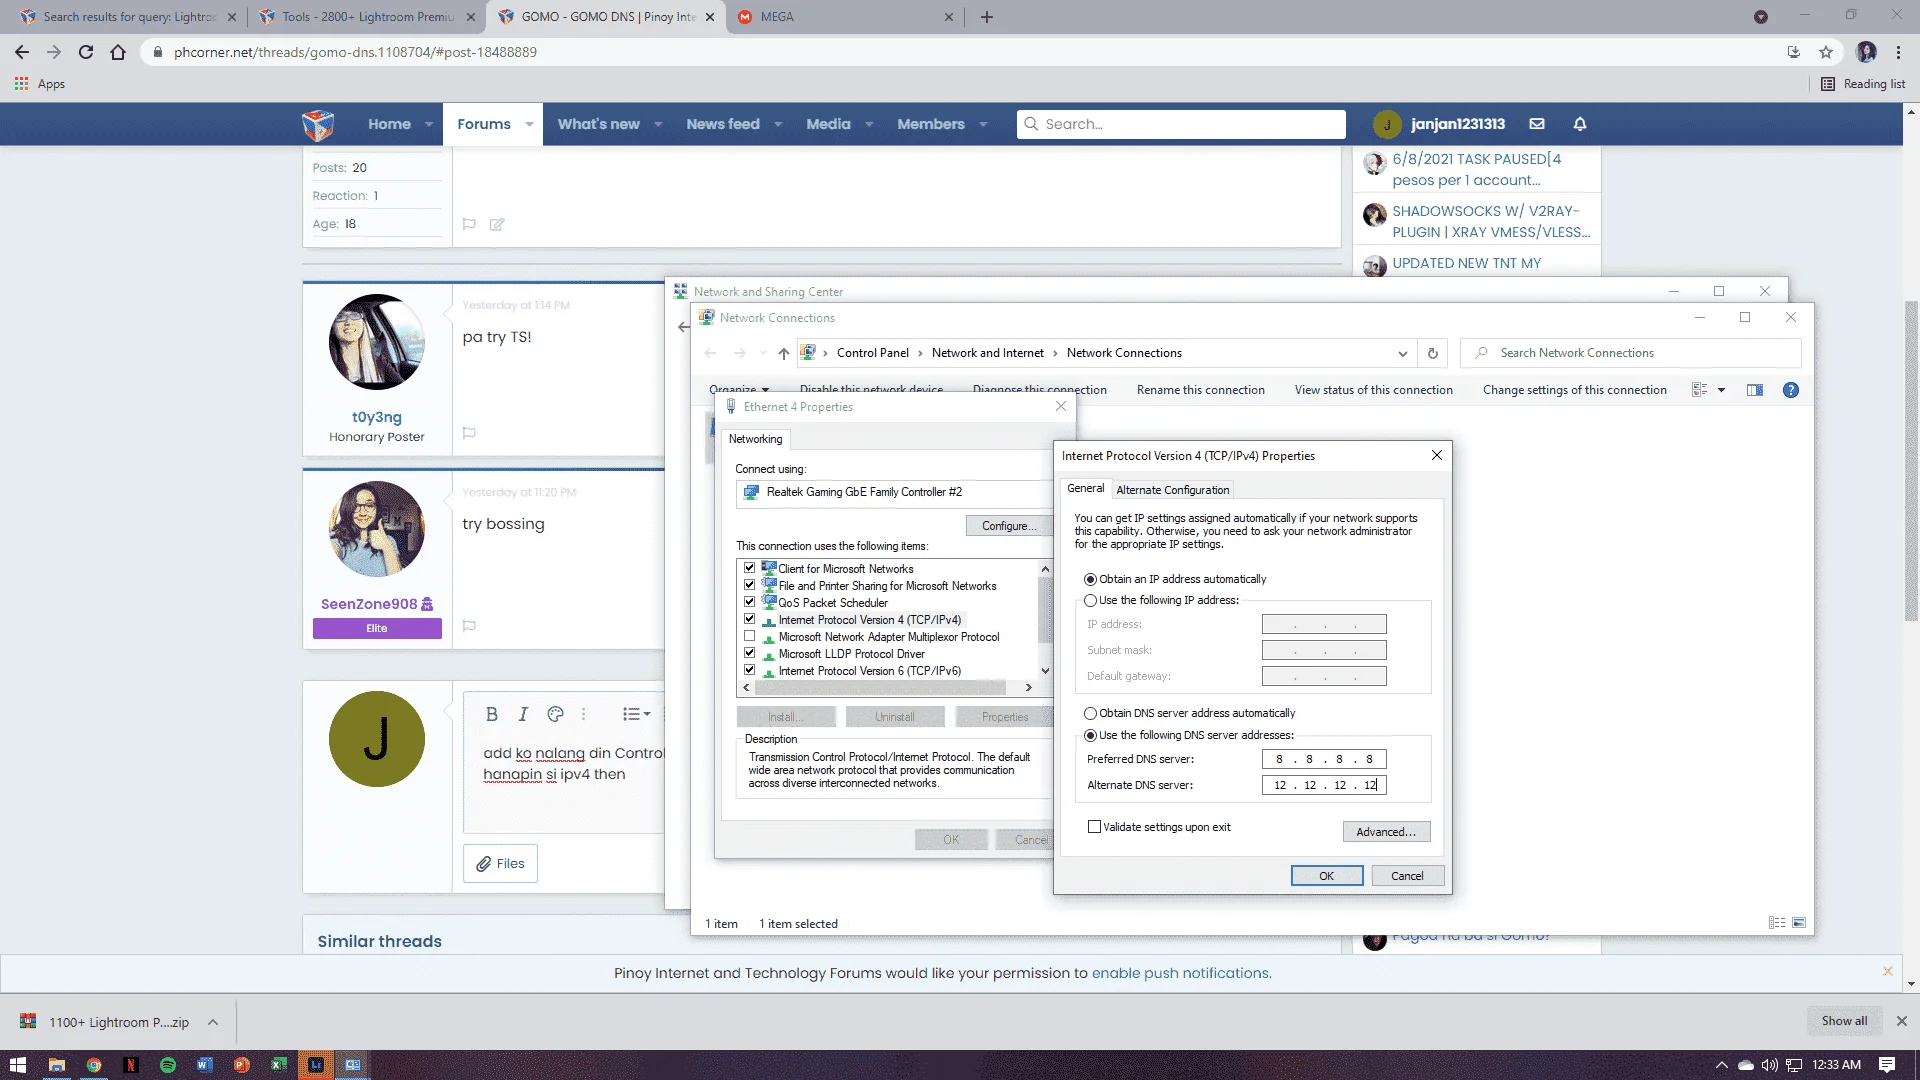
Task: Uncheck Internet Protocol Version 6 (TCP/IPv6)
Action: 750,670
